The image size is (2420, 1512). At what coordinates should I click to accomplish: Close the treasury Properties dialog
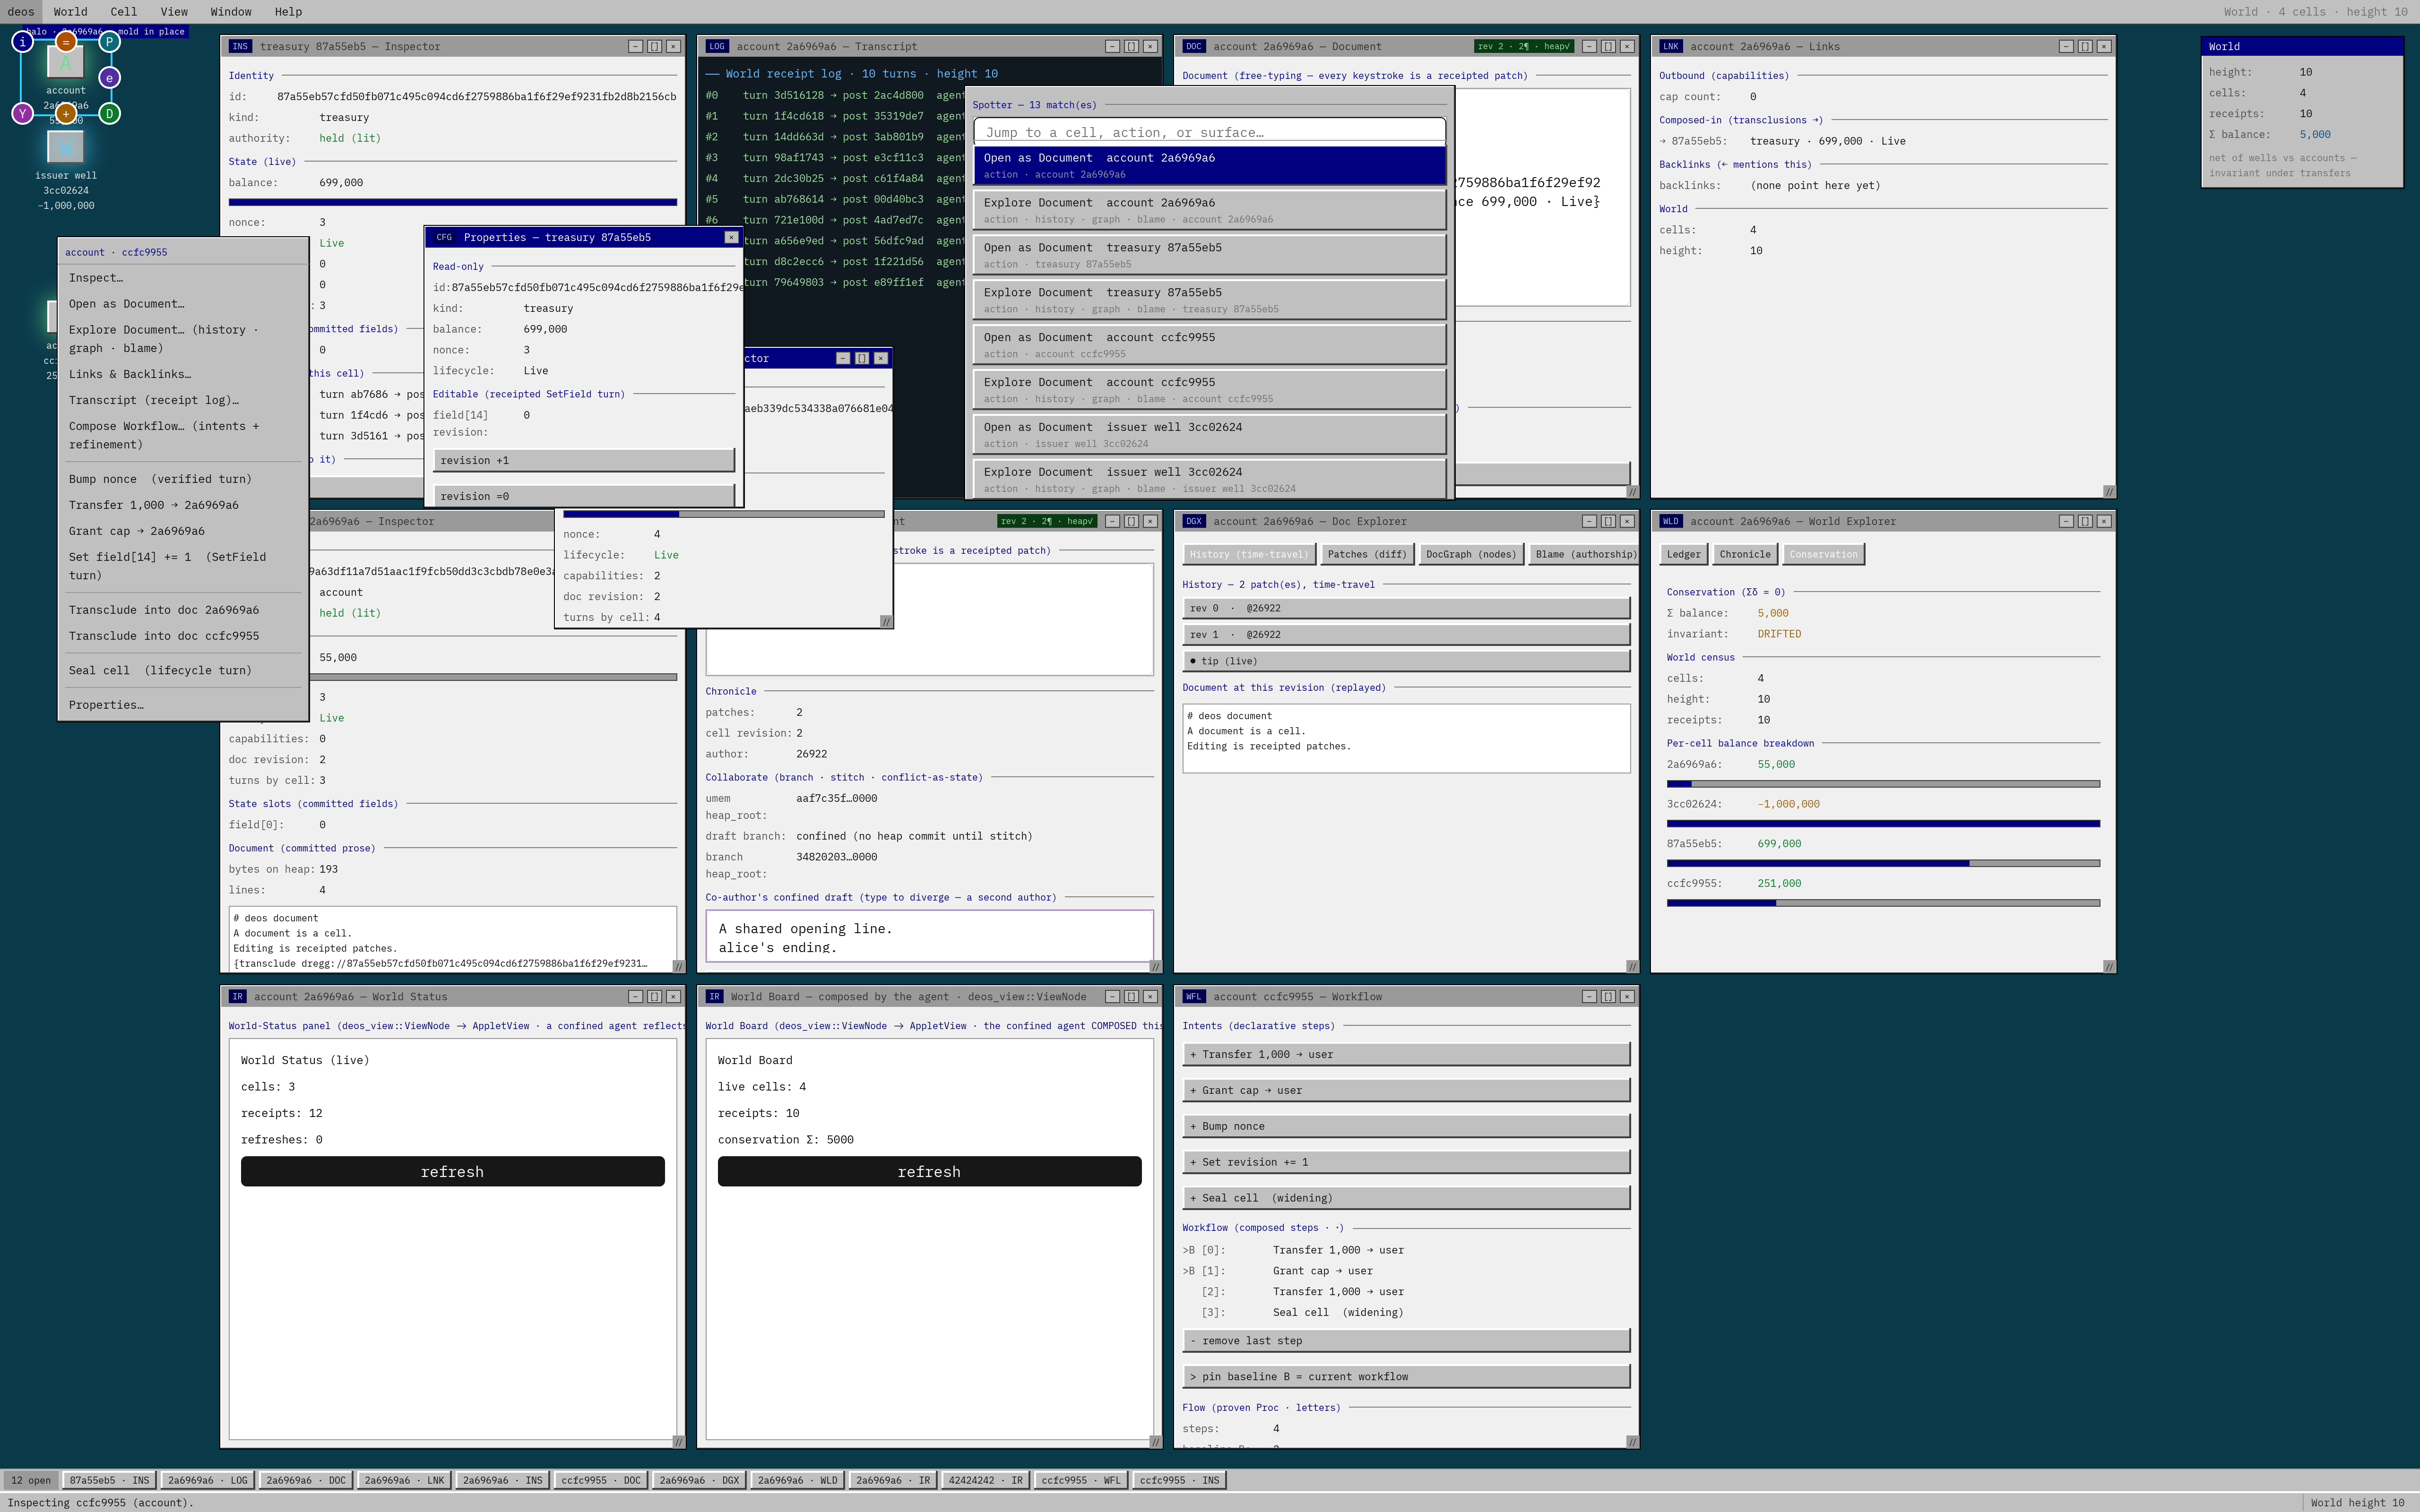(x=731, y=237)
